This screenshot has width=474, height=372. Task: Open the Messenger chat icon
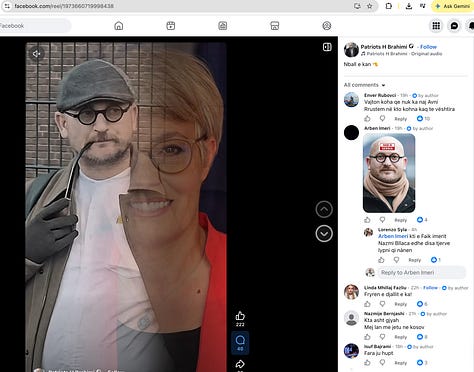[x=454, y=26]
